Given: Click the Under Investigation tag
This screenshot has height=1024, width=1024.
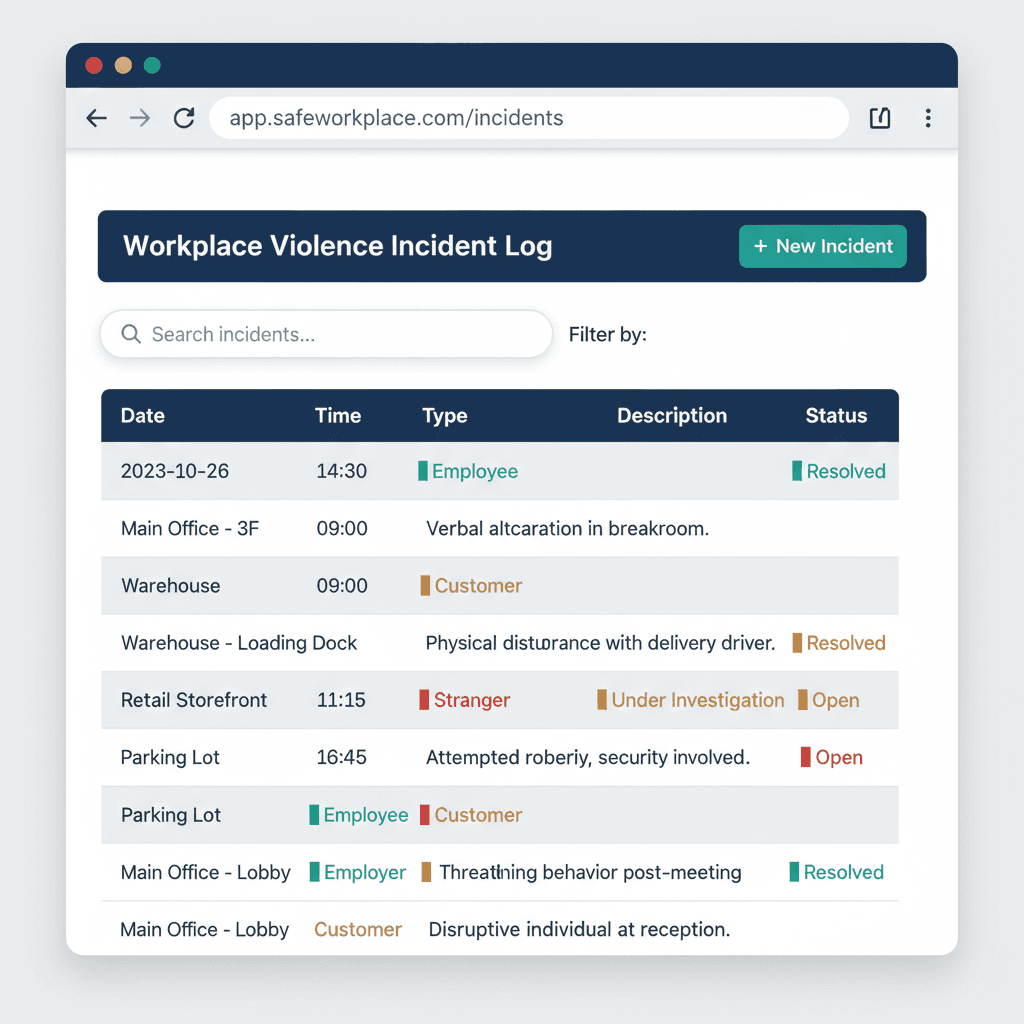Looking at the screenshot, I should pyautogui.click(x=697, y=700).
